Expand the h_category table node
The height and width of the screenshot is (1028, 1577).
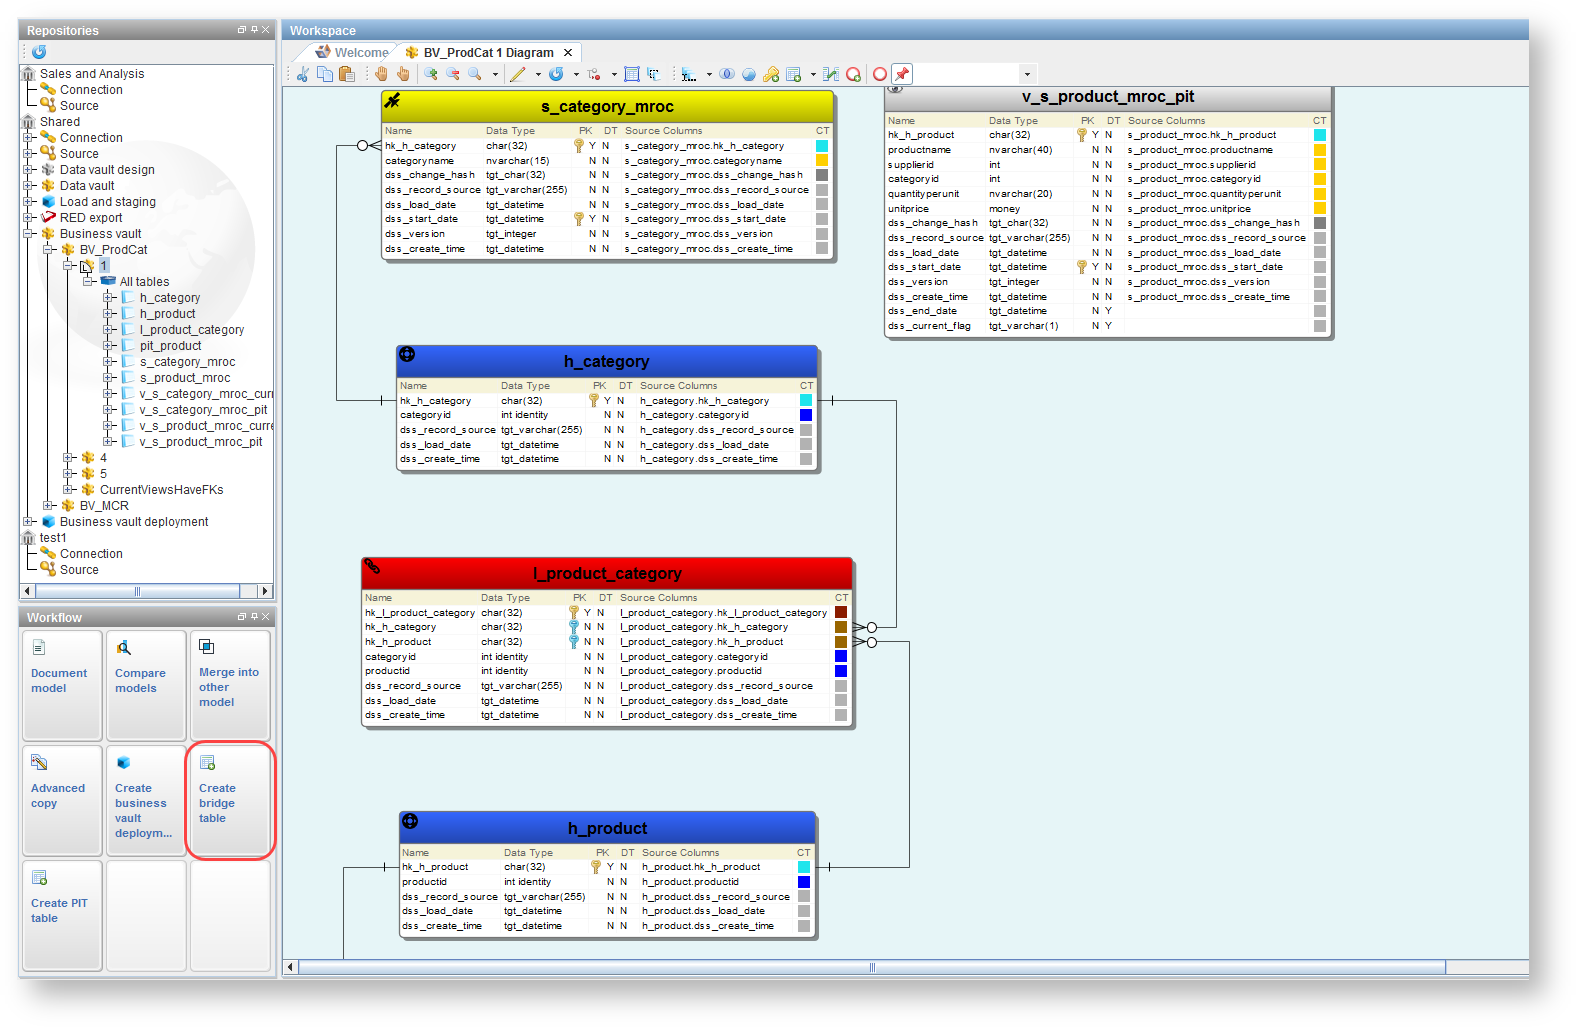click(x=109, y=298)
